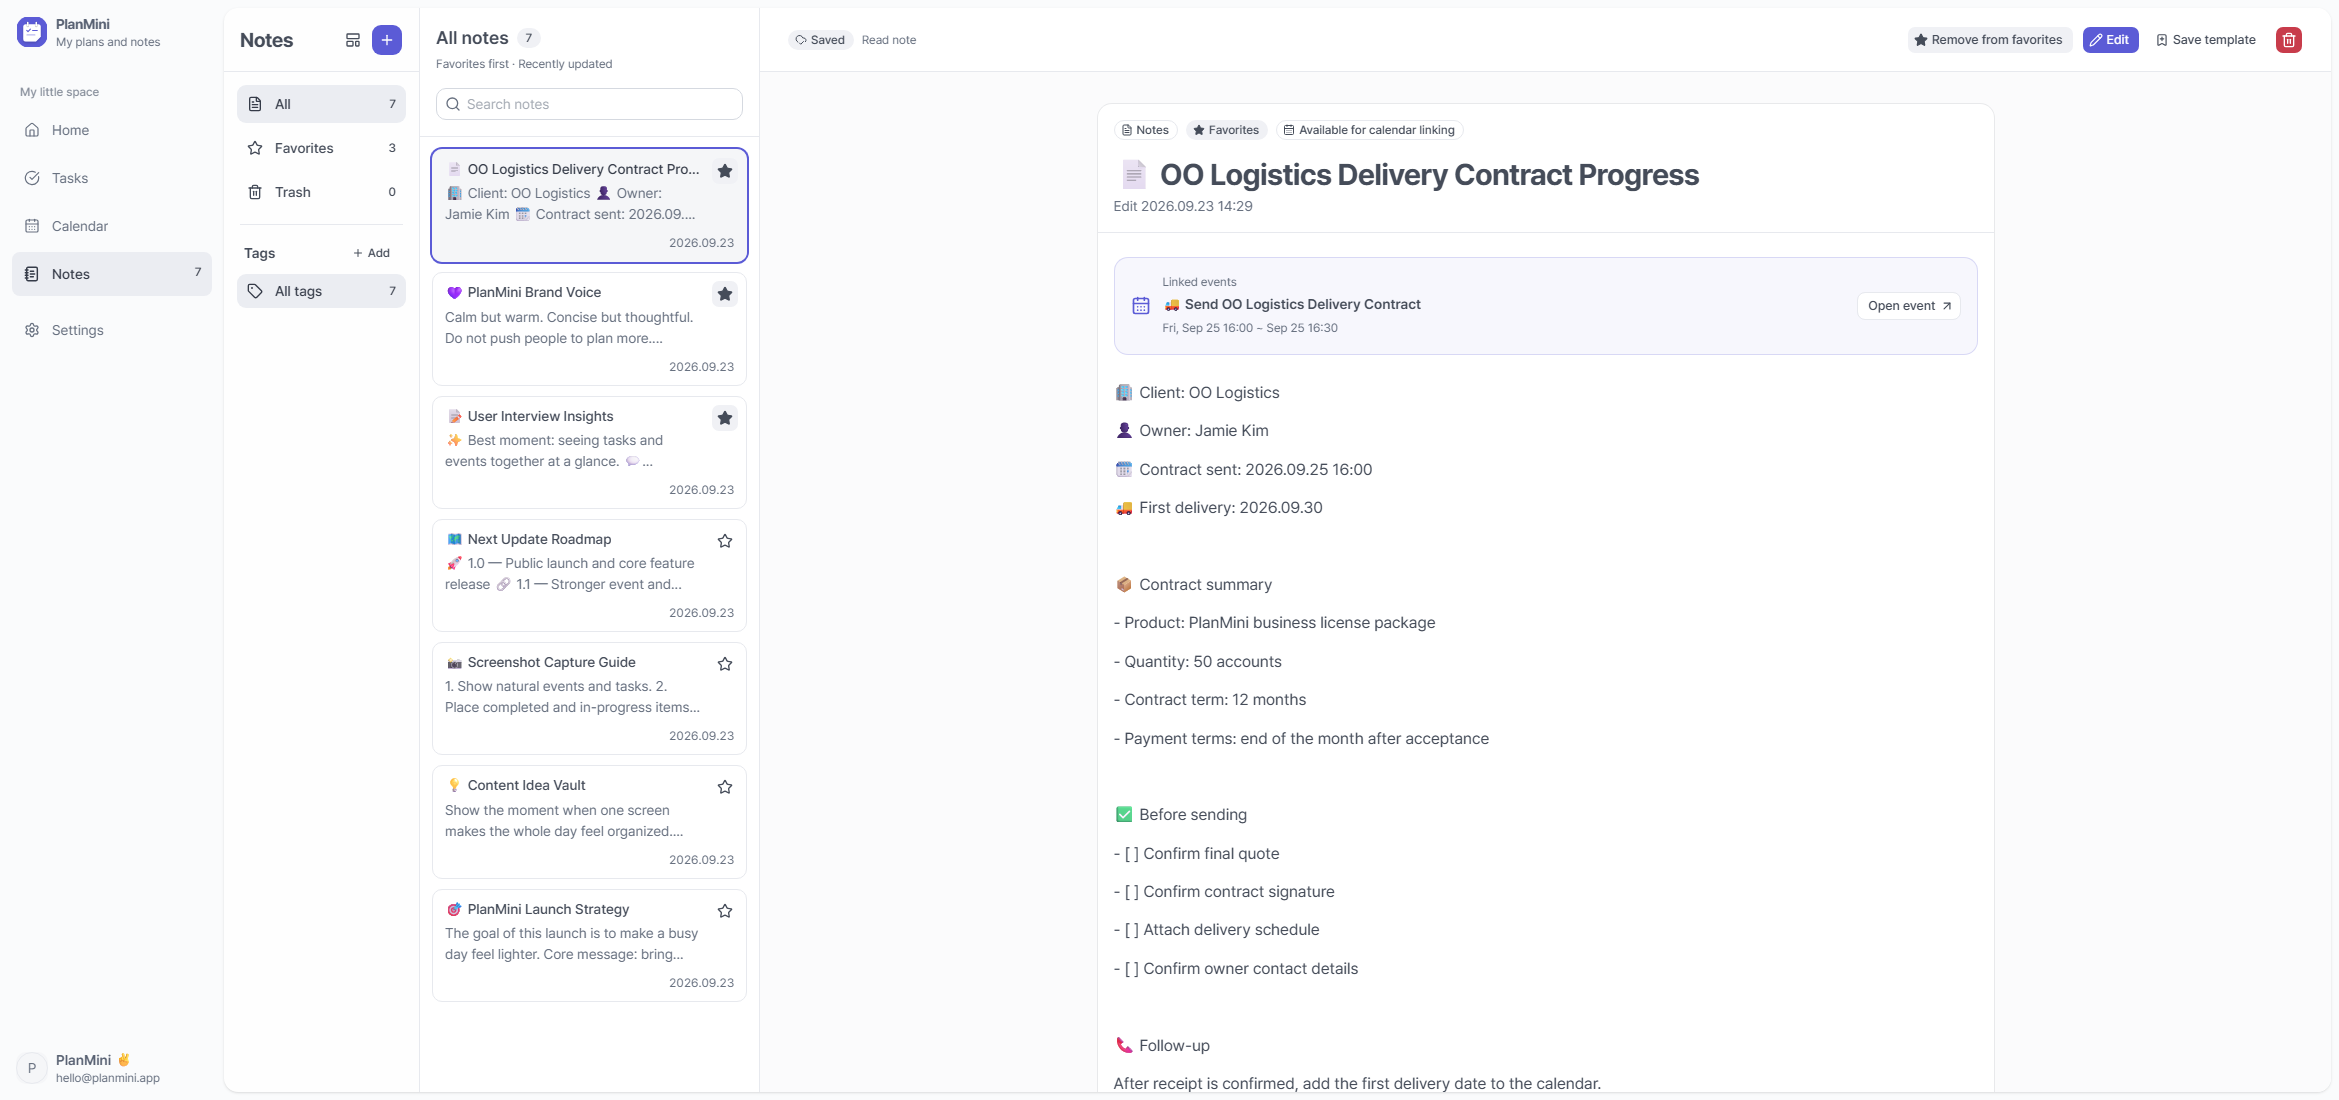The image size is (2339, 1100).
Task: Open Settings from the sidebar
Action: click(112, 330)
